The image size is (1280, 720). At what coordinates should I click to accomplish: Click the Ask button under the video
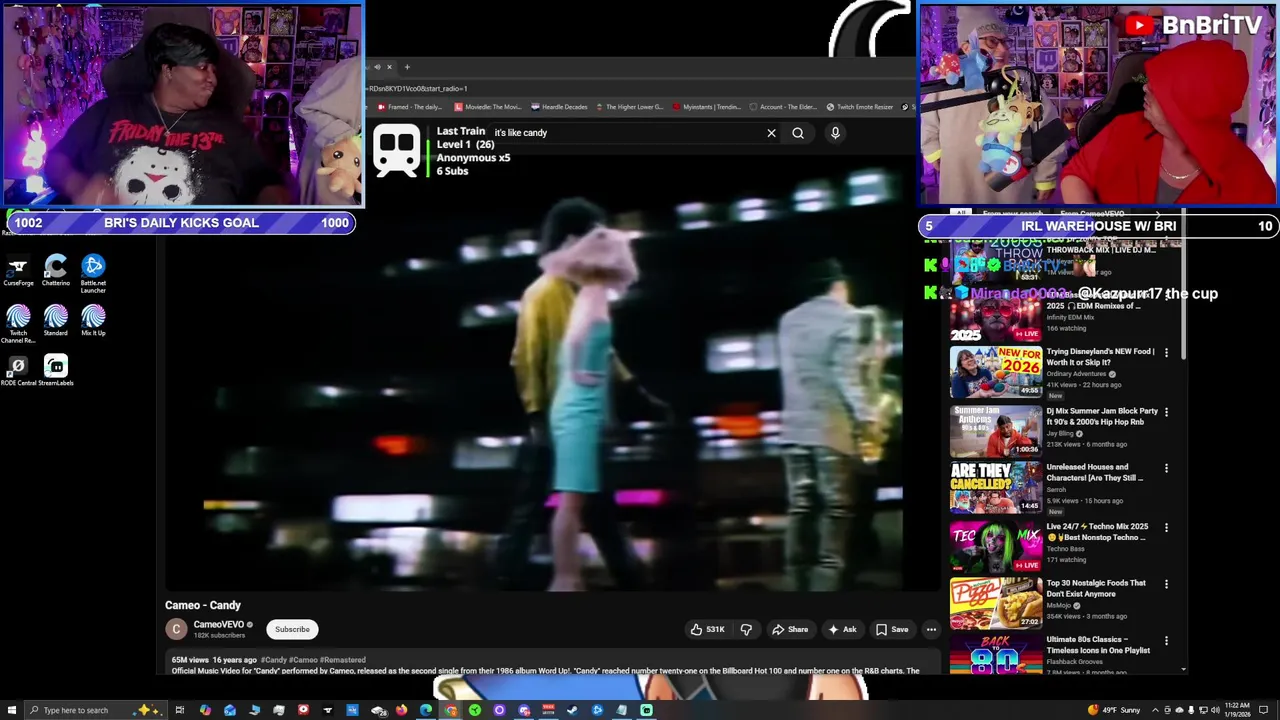pos(842,630)
